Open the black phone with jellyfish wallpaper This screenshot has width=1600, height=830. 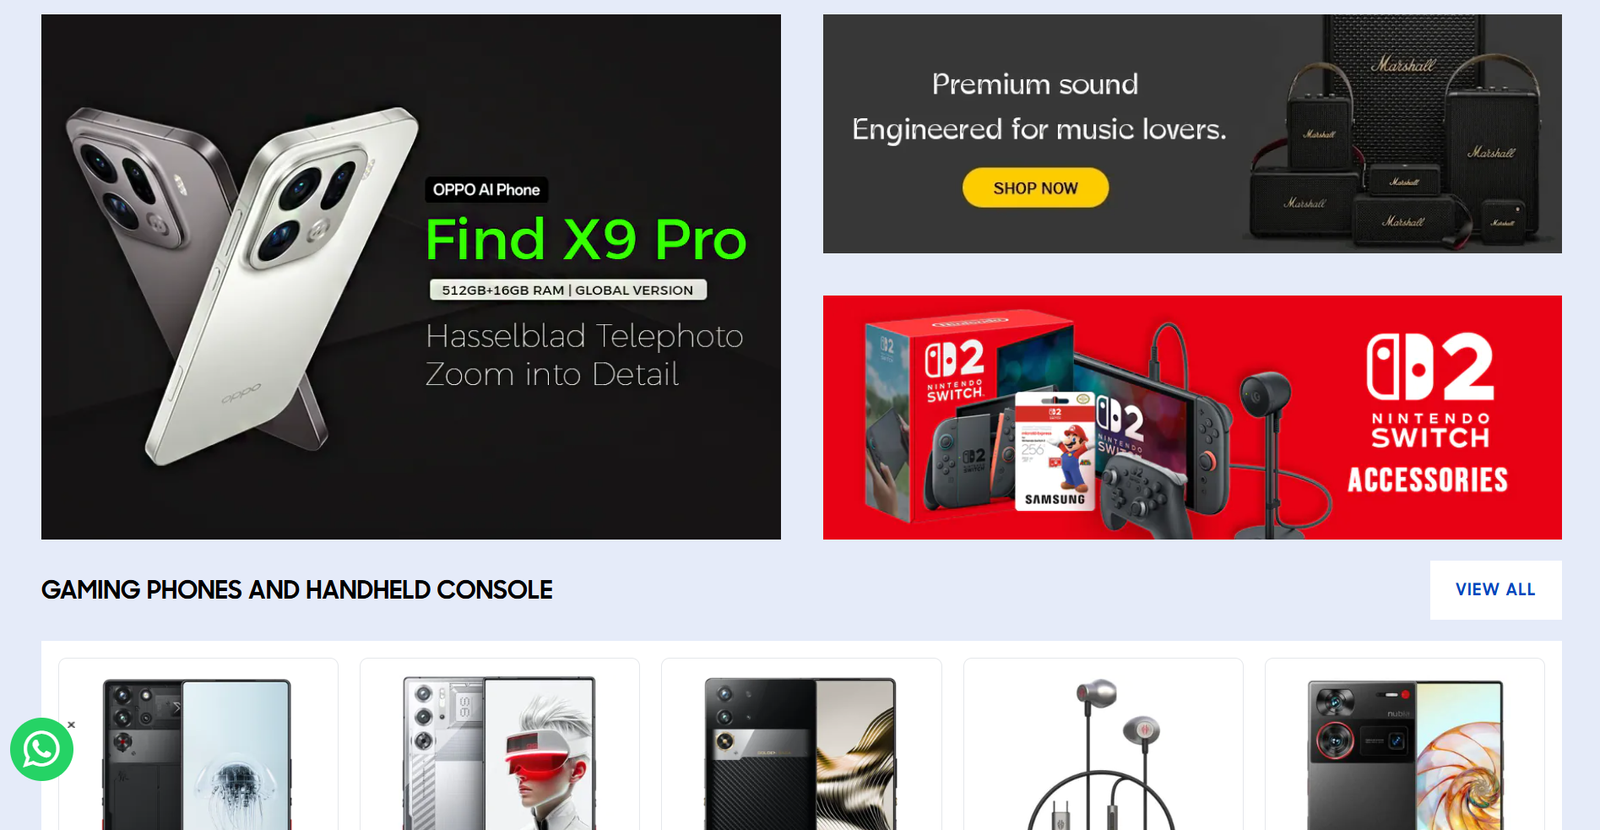click(198, 754)
